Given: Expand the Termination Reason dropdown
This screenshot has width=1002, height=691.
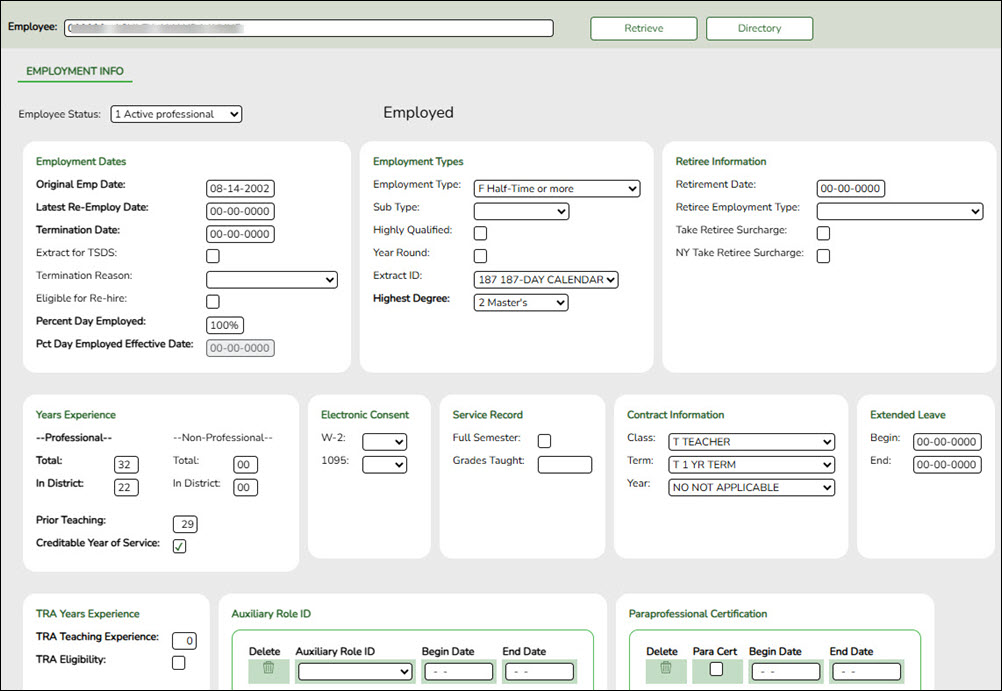Looking at the screenshot, I should [x=271, y=278].
